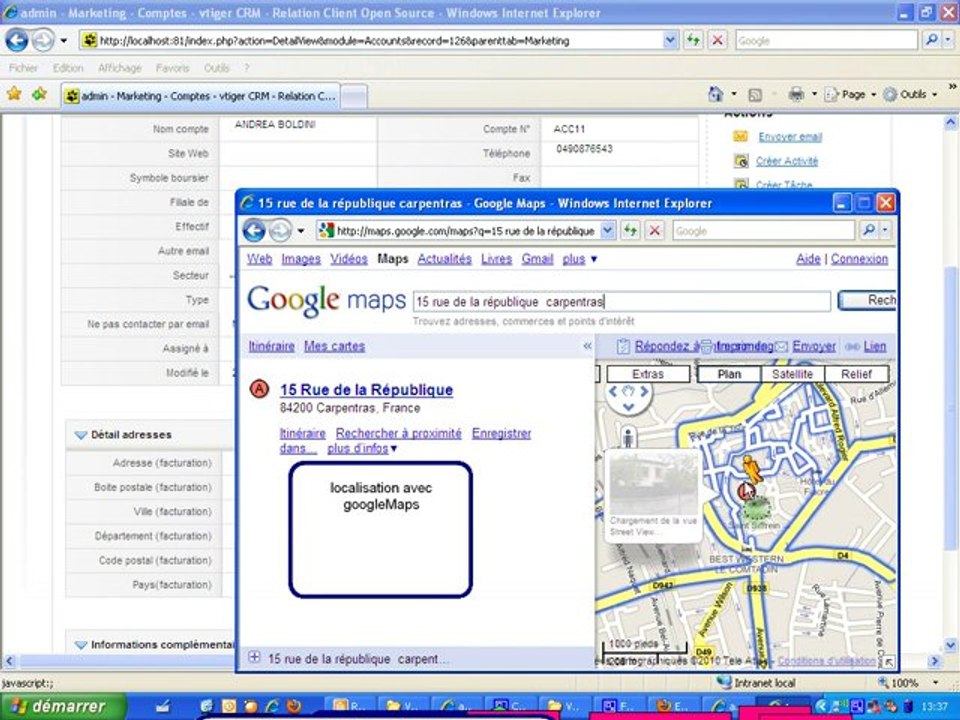The width and height of the screenshot is (960, 720).
Task: Click Back arrow in Google Maps window
Action: point(254,230)
